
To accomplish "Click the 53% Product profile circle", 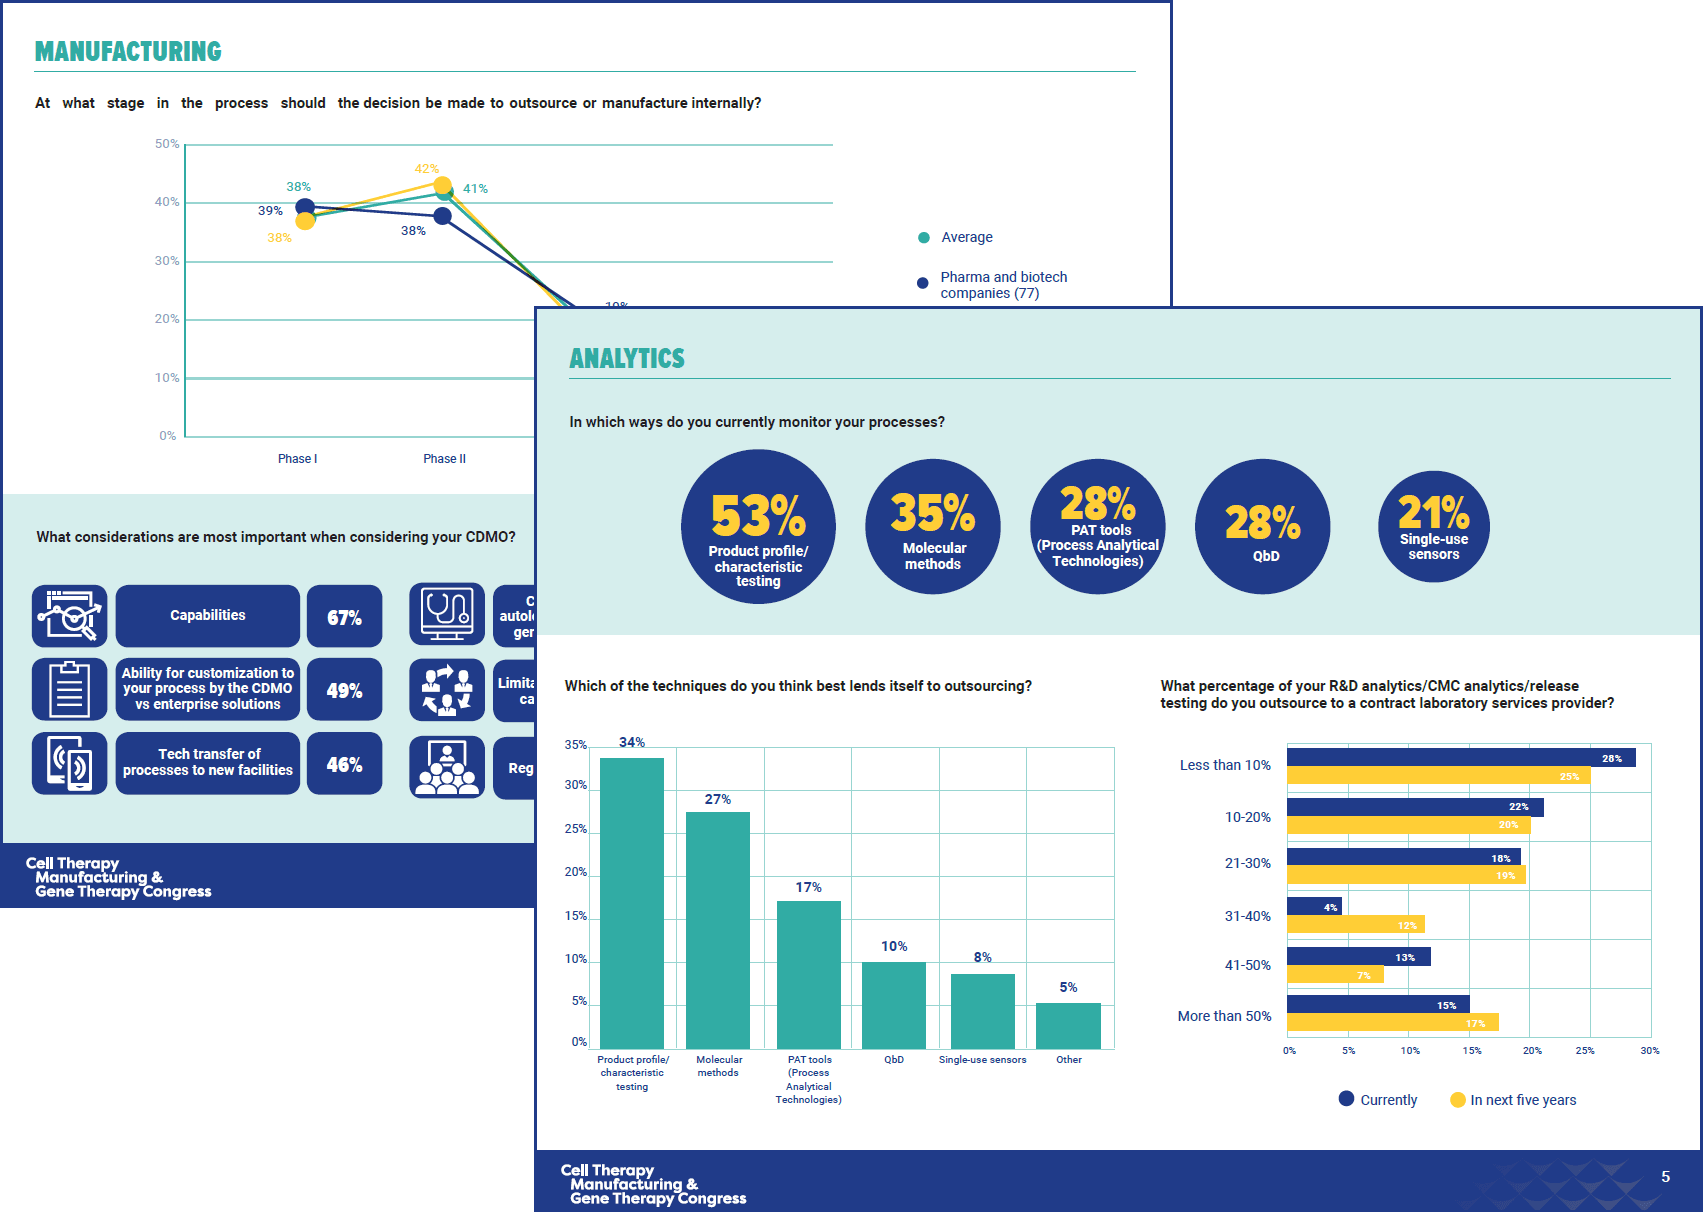I will pos(758,527).
